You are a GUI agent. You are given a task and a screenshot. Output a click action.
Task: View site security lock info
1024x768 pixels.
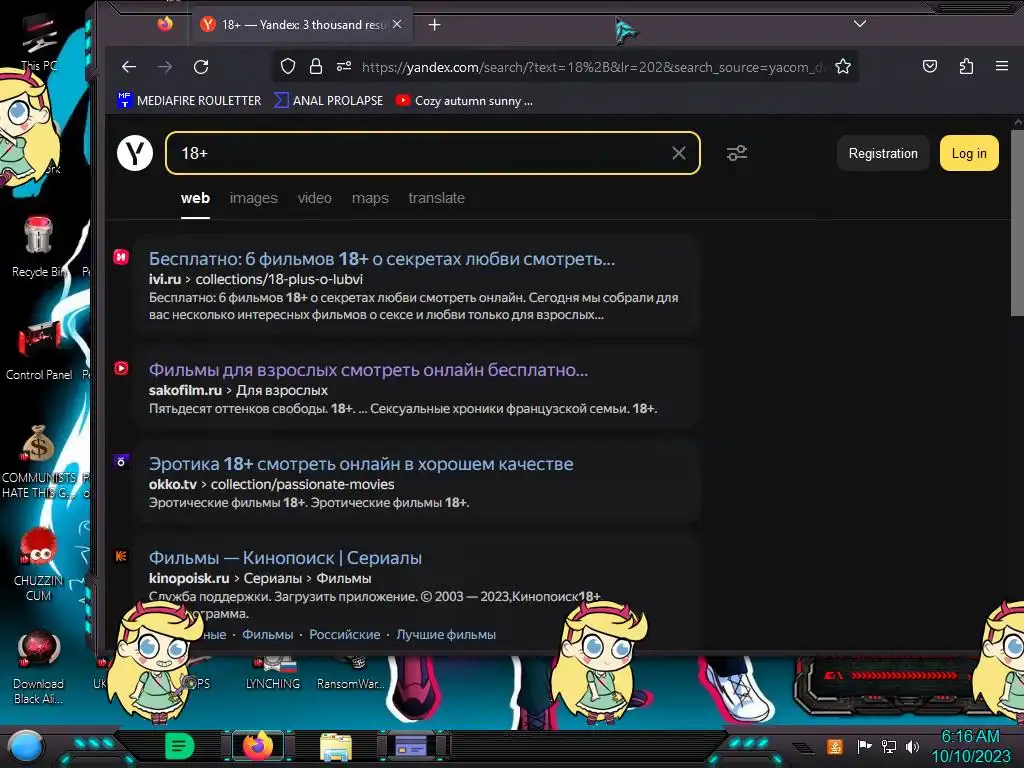coord(316,67)
